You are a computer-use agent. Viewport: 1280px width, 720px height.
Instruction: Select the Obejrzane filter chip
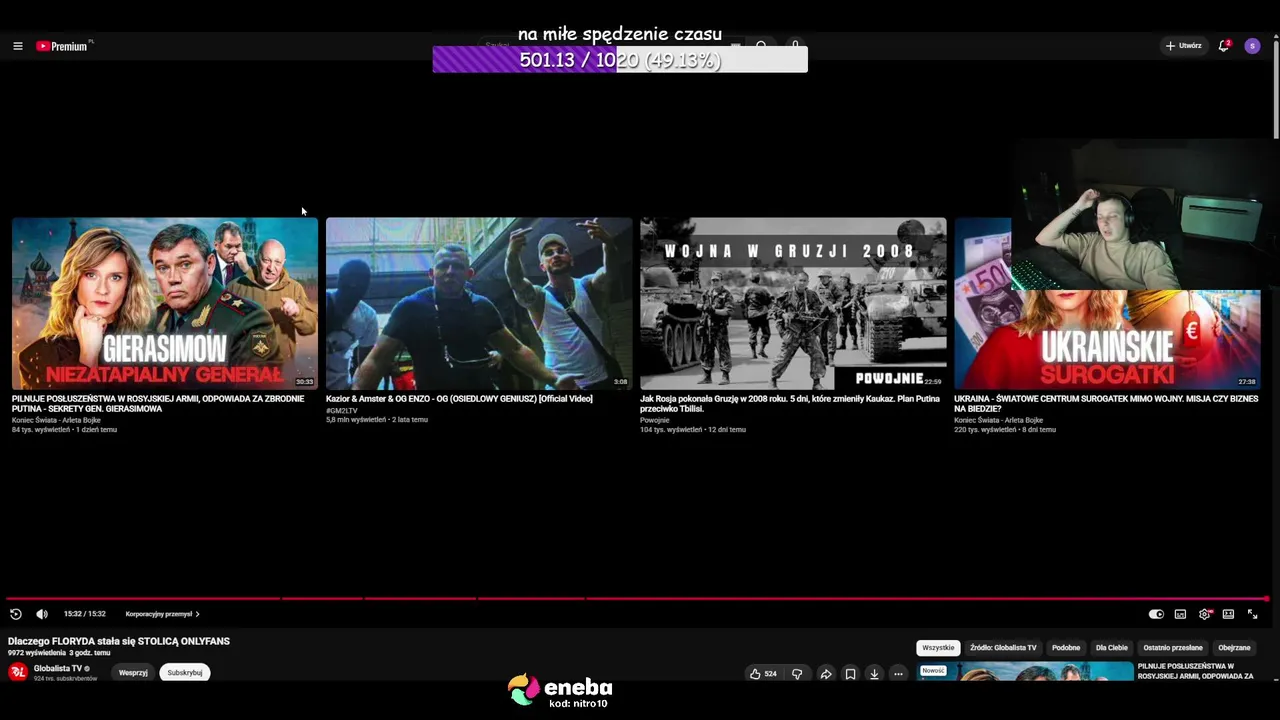(x=1234, y=648)
